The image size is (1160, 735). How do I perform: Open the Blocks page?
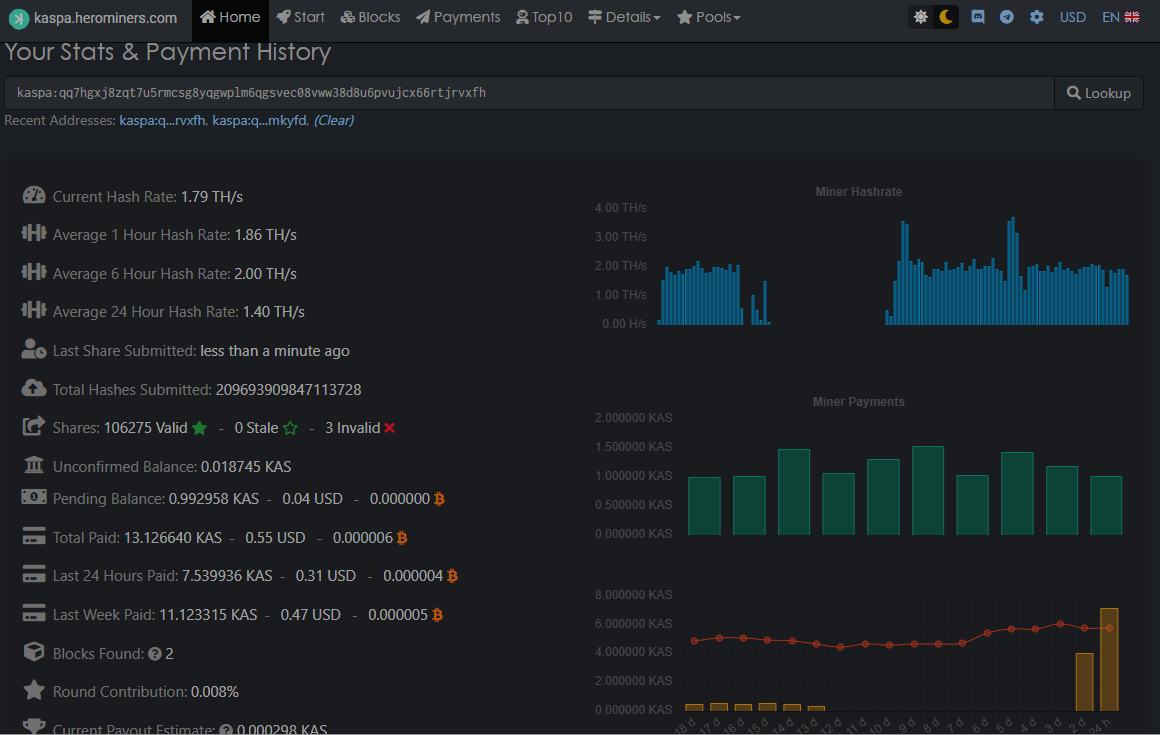370,17
